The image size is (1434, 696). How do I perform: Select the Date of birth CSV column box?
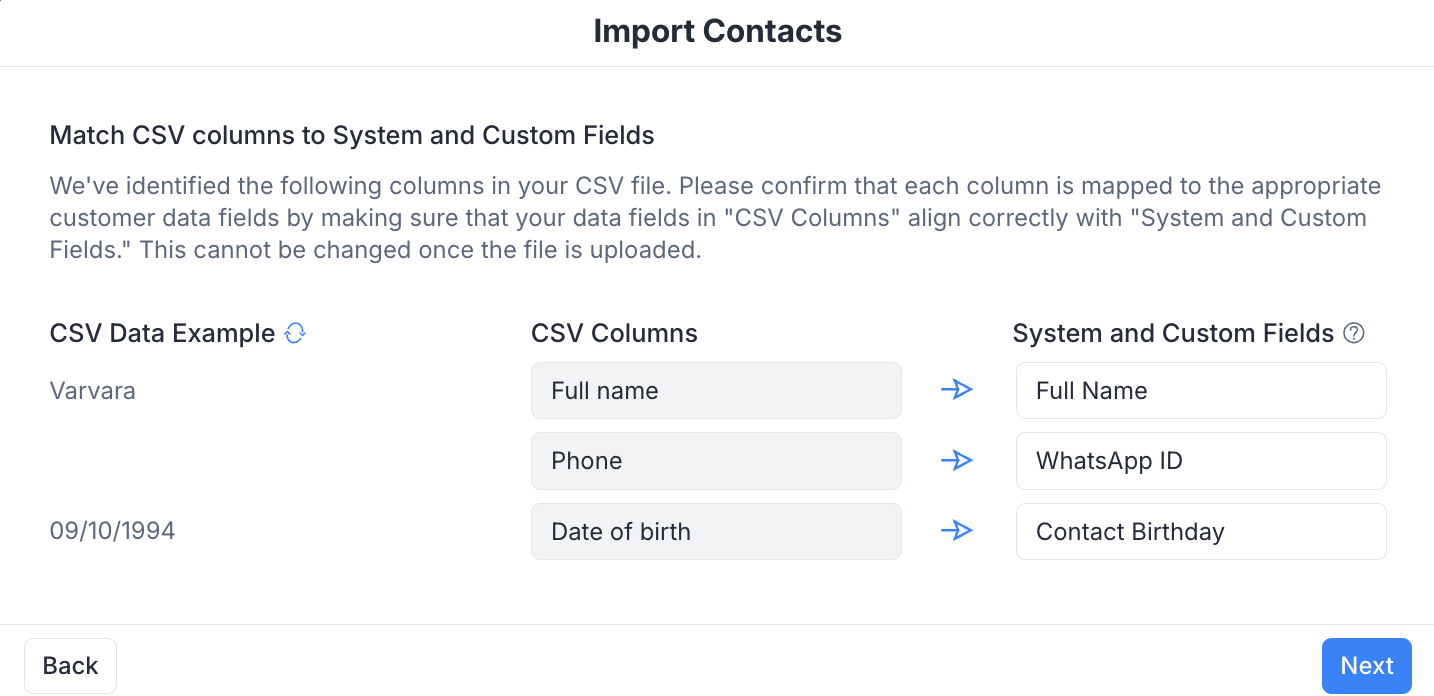pos(716,531)
